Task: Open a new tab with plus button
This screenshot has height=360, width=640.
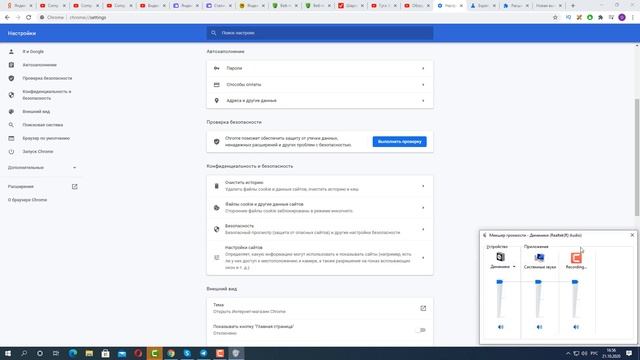Action: point(573,6)
